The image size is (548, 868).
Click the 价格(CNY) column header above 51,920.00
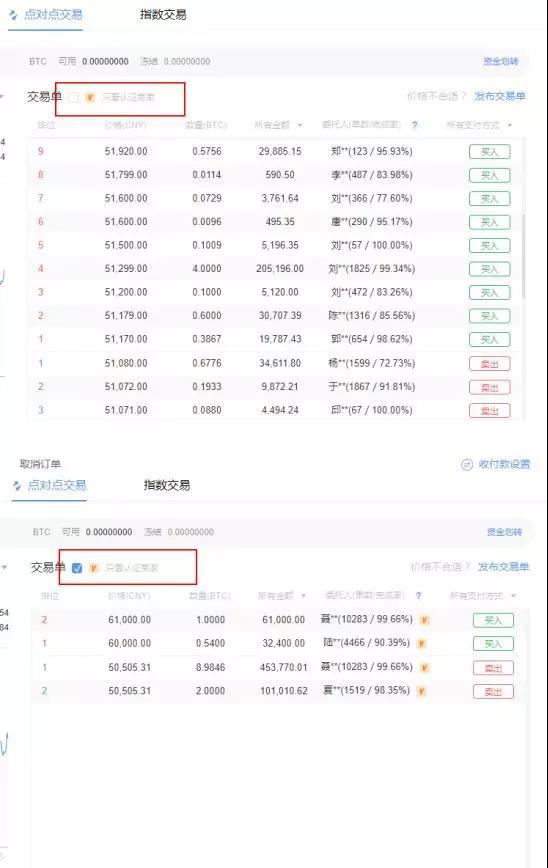[x=126, y=125]
